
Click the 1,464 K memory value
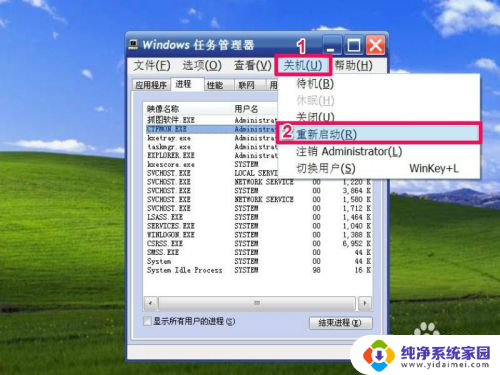coord(357,217)
